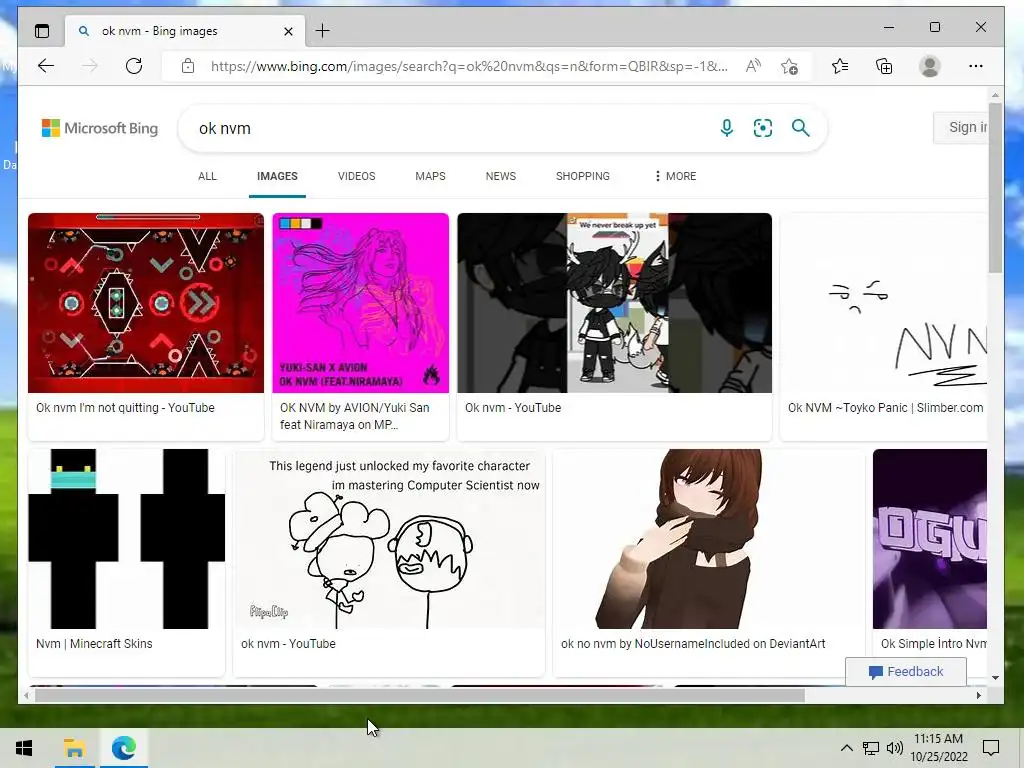Open Settings and more menu
The width and height of the screenshot is (1024, 768).
(976, 66)
